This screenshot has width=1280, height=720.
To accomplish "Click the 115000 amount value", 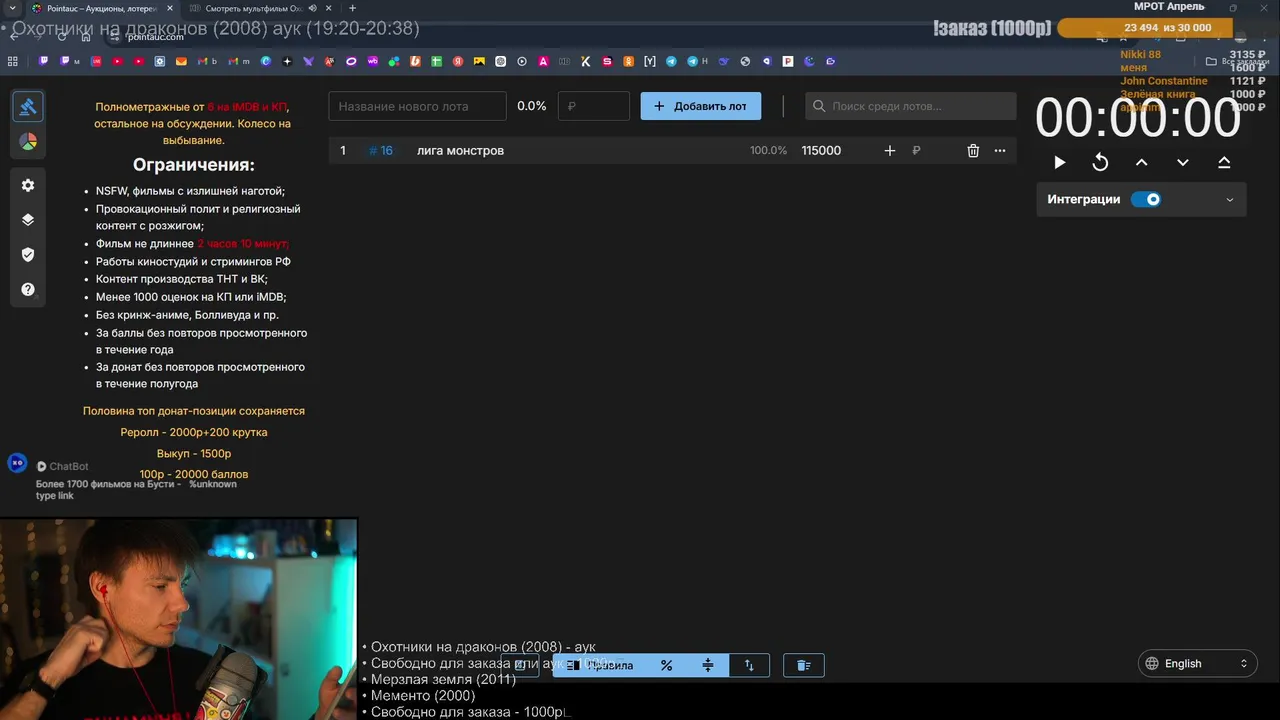I will pyautogui.click(x=821, y=150).
